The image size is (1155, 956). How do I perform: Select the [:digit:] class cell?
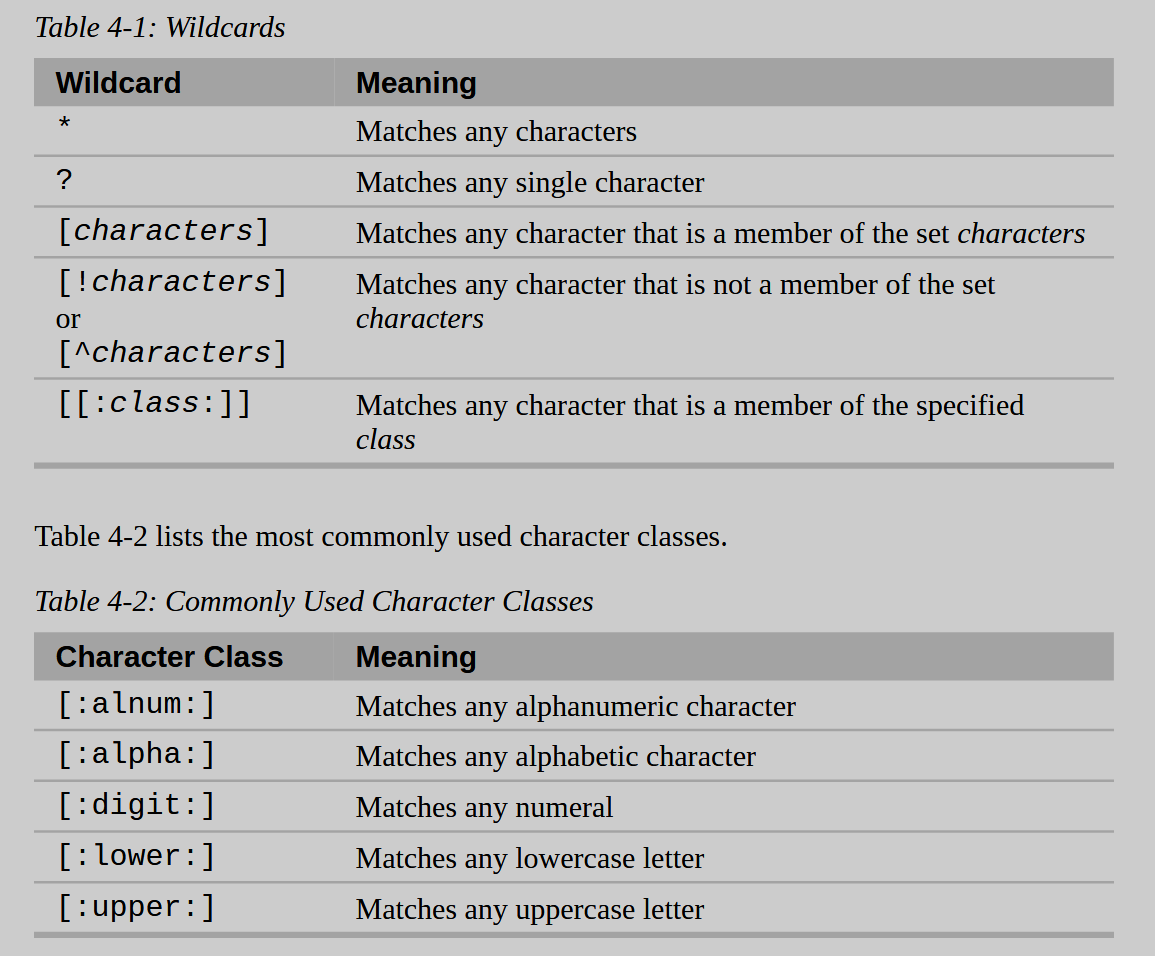136,805
